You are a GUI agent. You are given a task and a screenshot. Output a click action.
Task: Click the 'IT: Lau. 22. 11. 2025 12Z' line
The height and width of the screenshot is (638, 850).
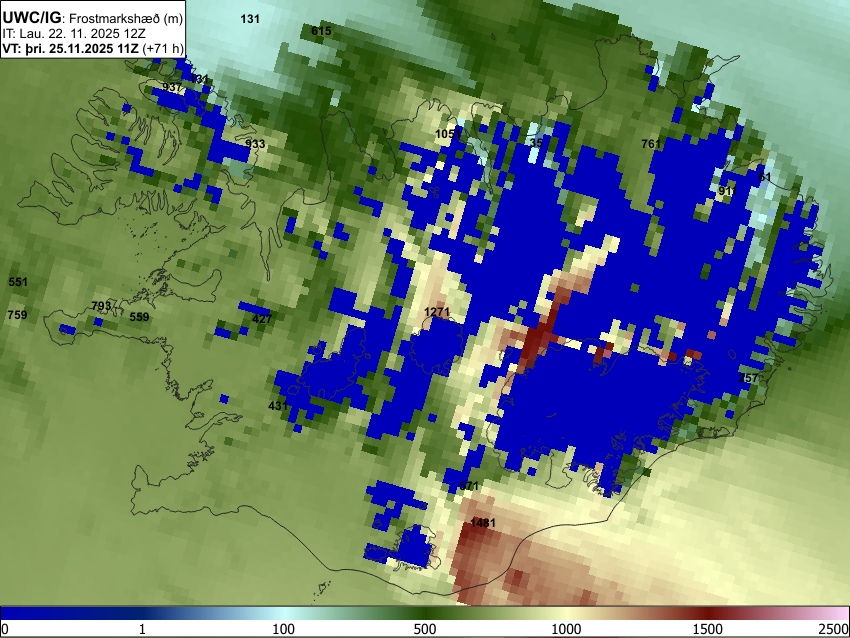click(74, 34)
